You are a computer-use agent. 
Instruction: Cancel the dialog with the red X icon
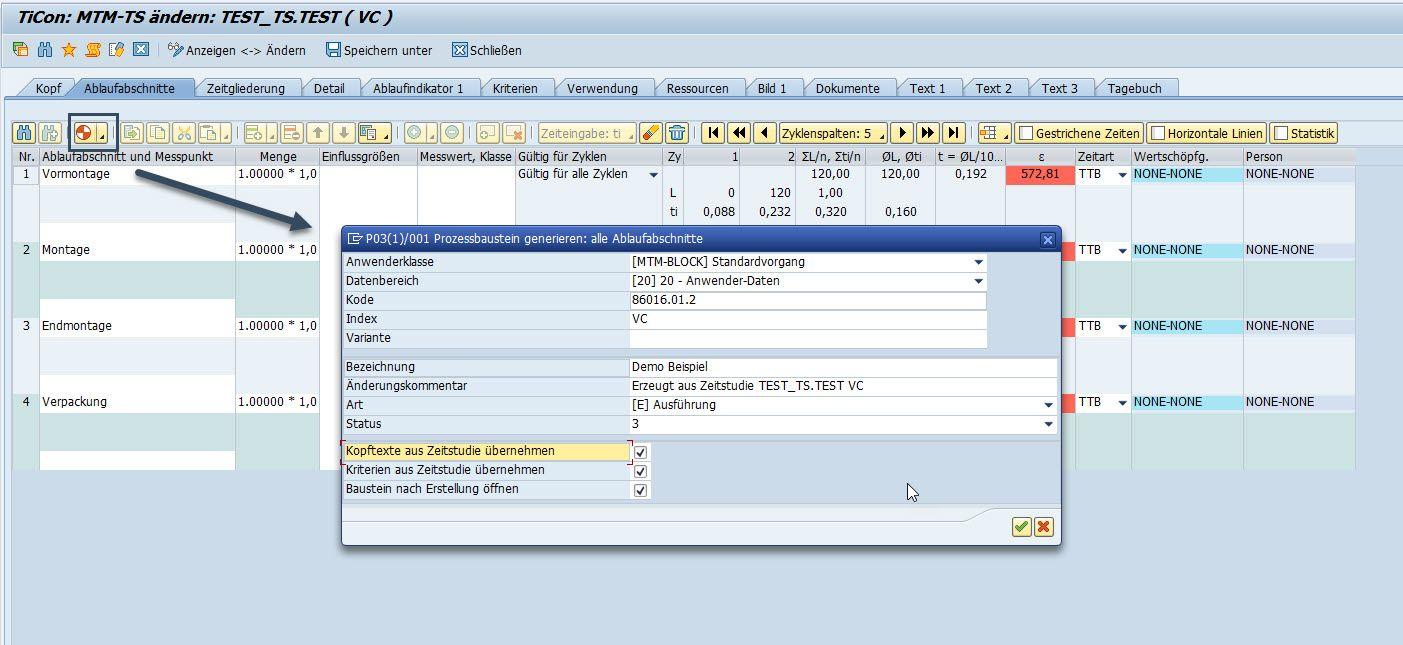(x=1043, y=527)
